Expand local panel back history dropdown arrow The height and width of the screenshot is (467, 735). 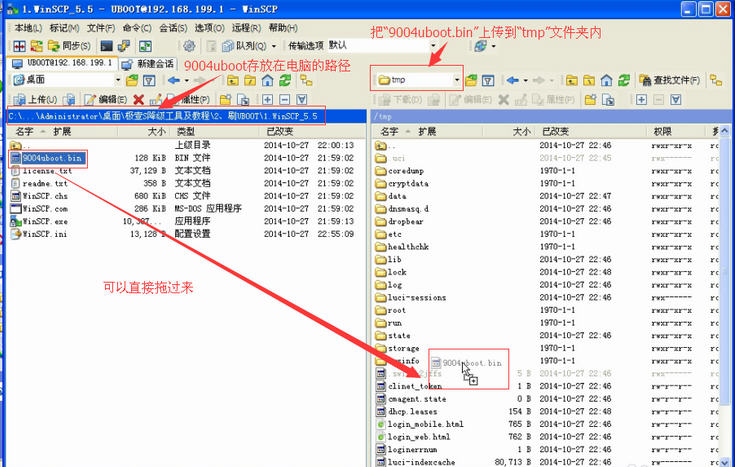187,81
